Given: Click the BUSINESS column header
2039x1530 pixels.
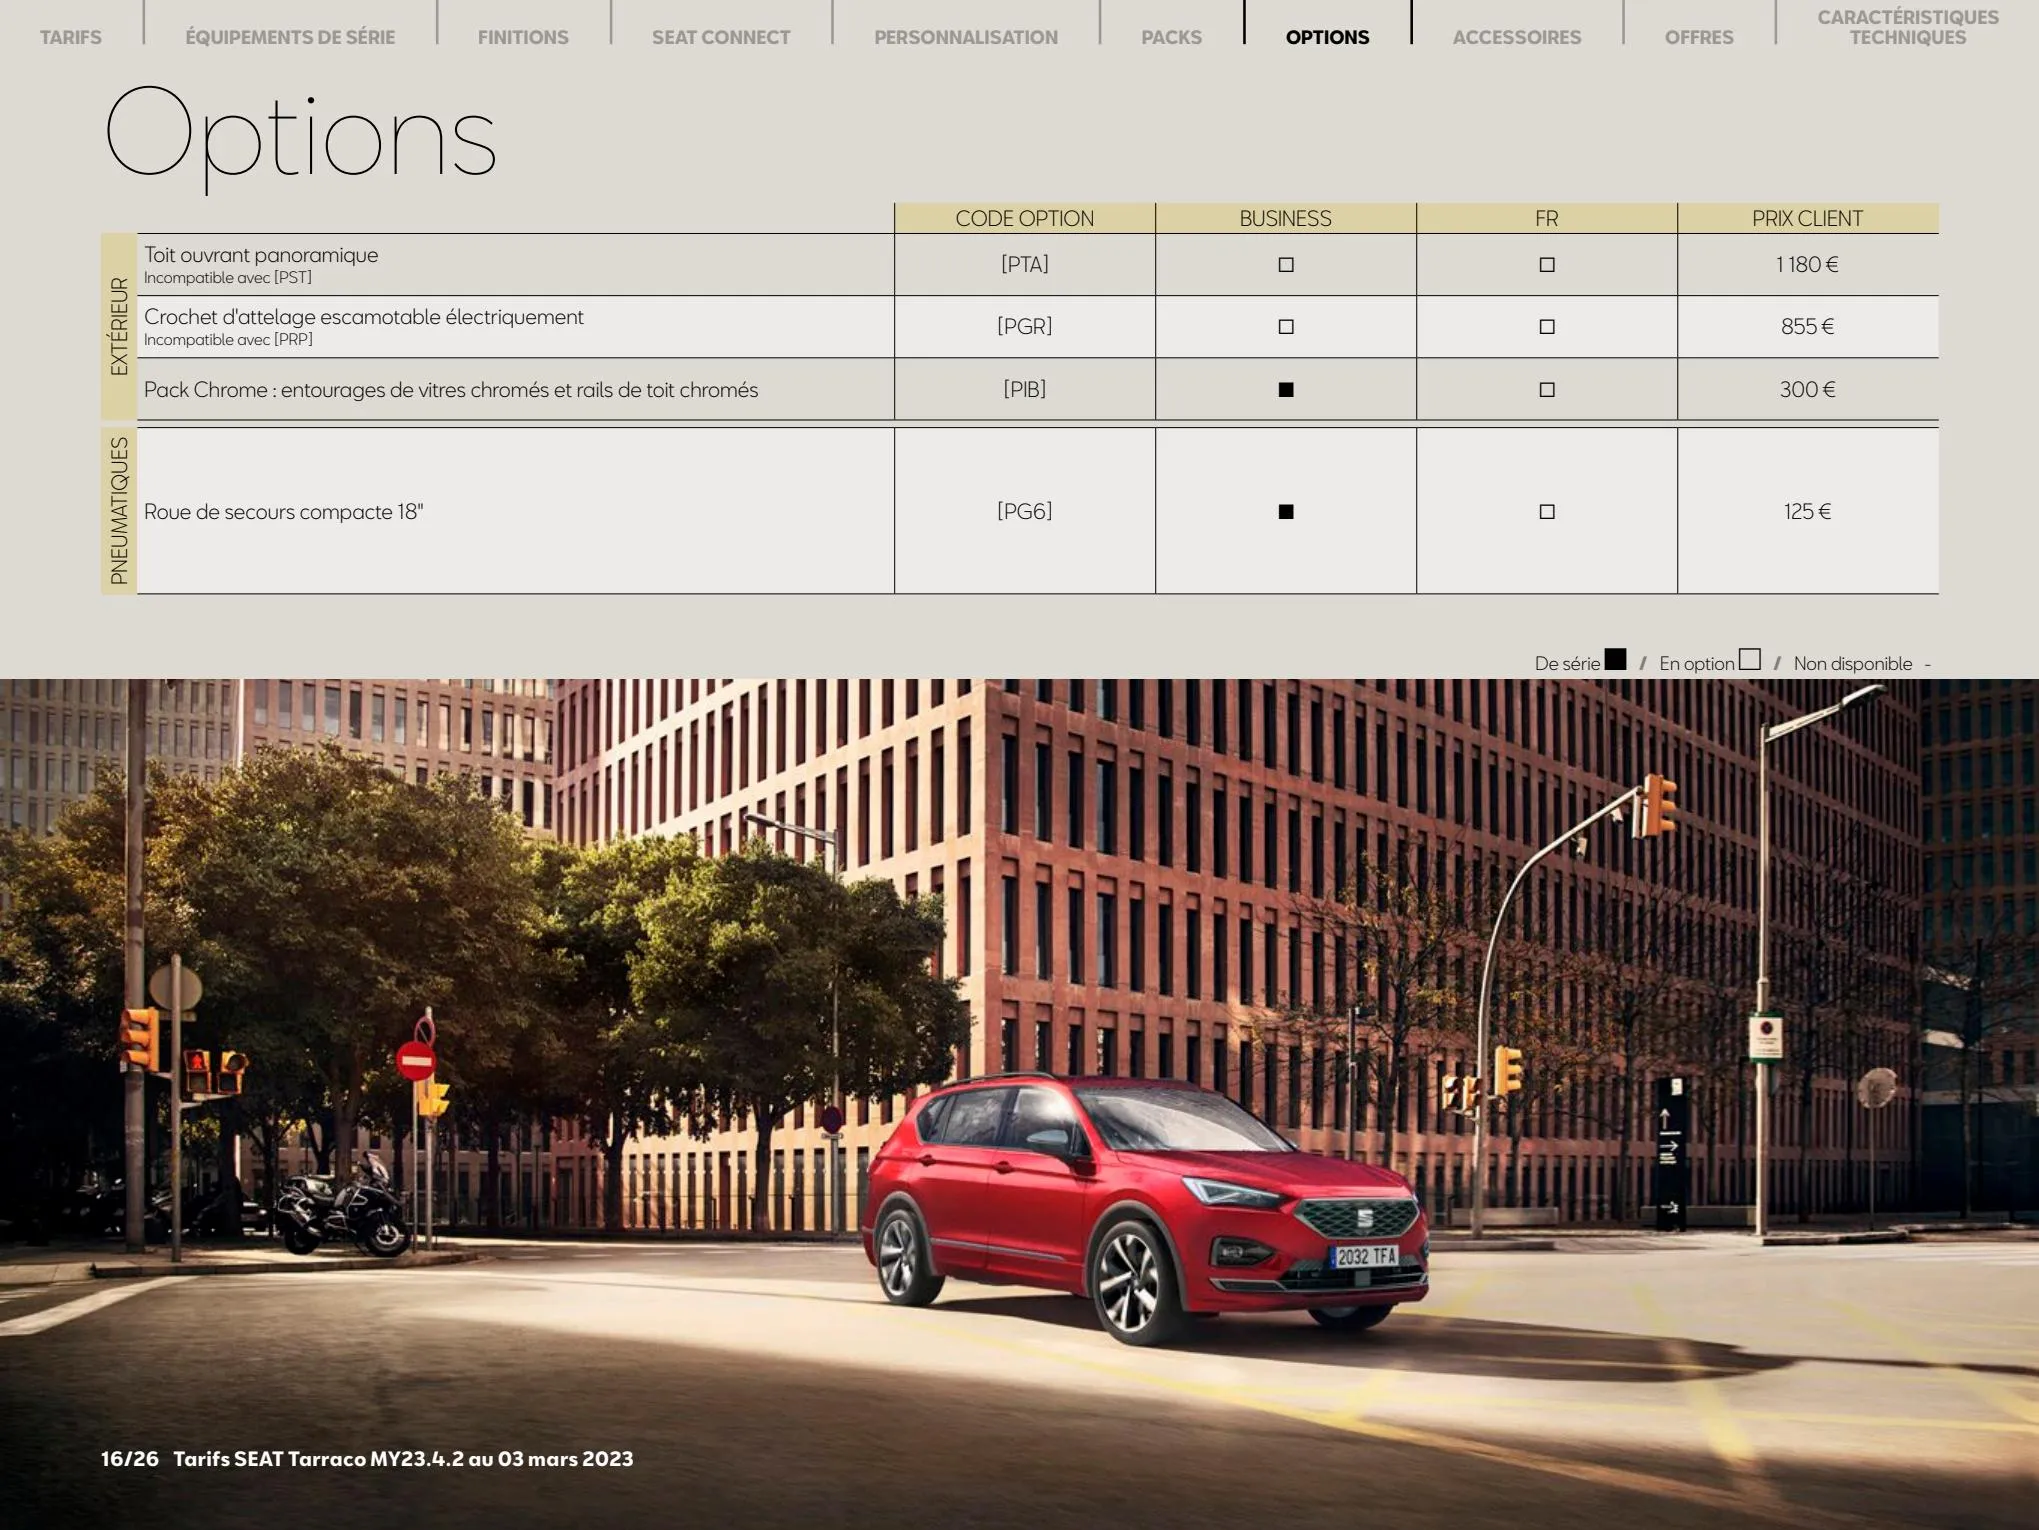Looking at the screenshot, I should (x=1286, y=218).
